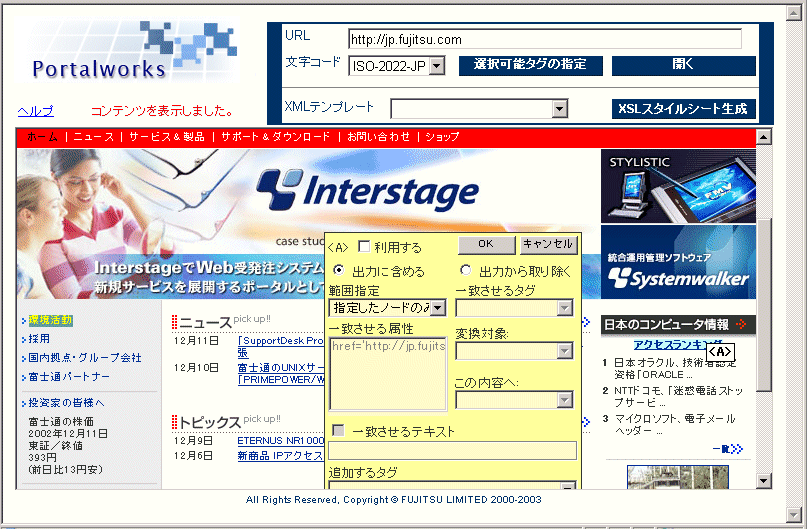Image resolution: width=807 pixels, height=529 pixels.
Task: Open the 富士通パートナー link
Action: [x=69, y=377]
